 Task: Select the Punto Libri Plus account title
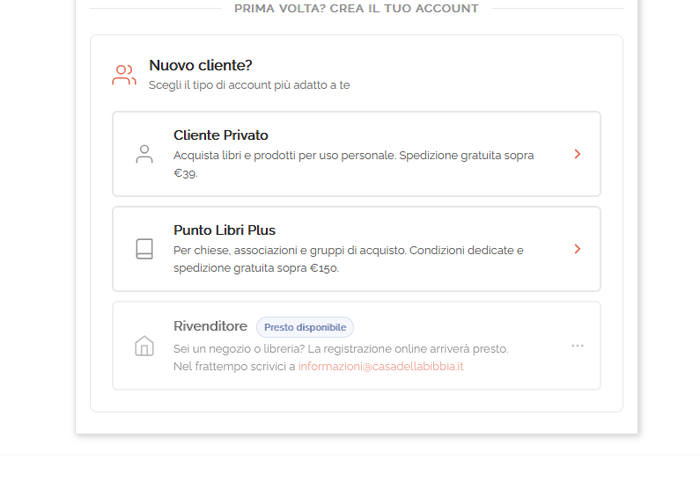click(x=224, y=230)
